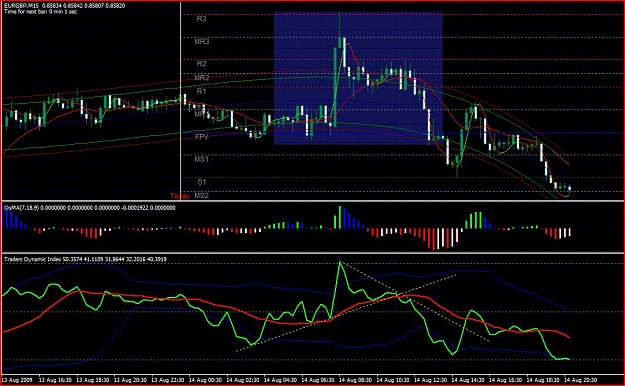The height and width of the screenshot is (386, 625).
Task: Click the Traders Dynamic Index indicator label
Action: [x=85, y=259]
